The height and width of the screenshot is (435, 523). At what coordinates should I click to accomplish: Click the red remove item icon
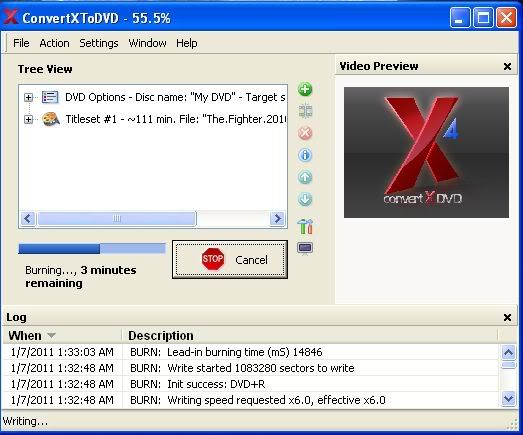click(x=305, y=133)
